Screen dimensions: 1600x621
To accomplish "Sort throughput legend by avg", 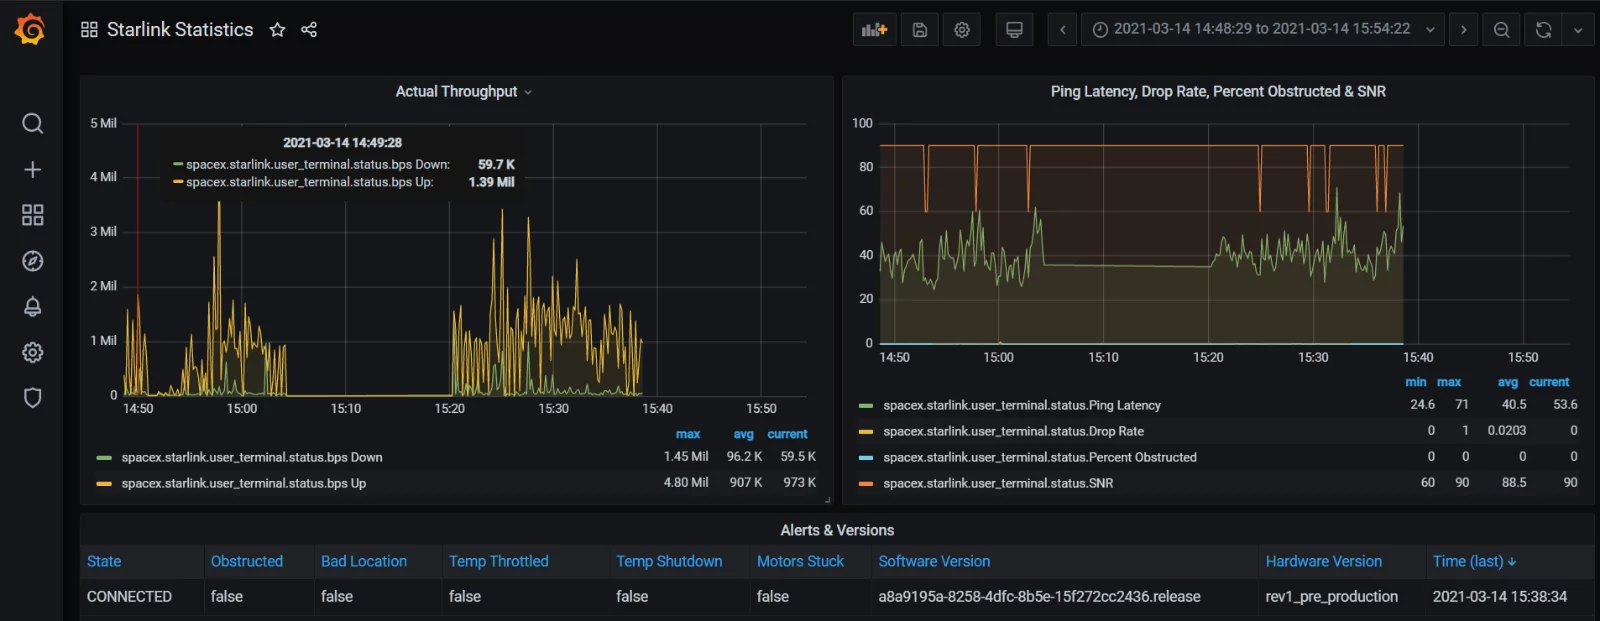I will 743,434.
